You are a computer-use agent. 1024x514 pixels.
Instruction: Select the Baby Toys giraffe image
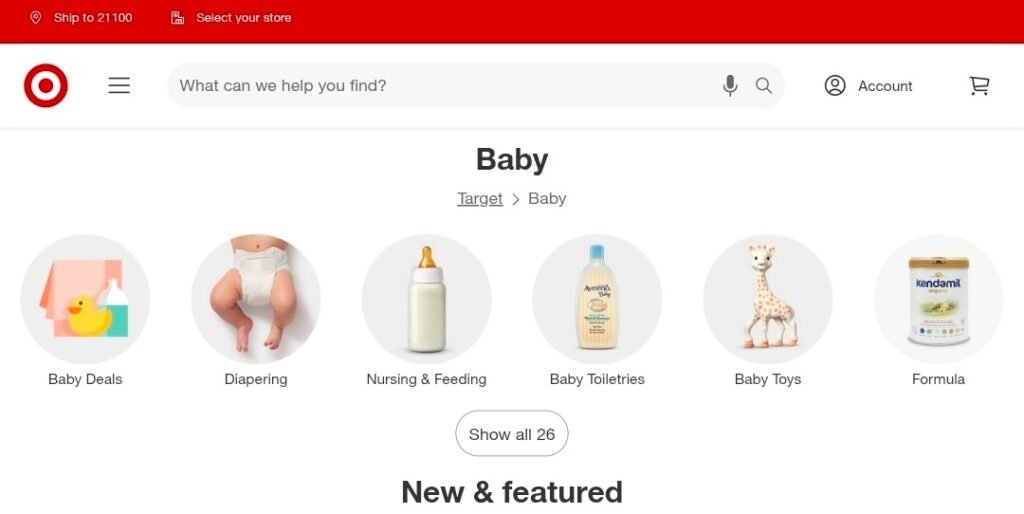(768, 299)
